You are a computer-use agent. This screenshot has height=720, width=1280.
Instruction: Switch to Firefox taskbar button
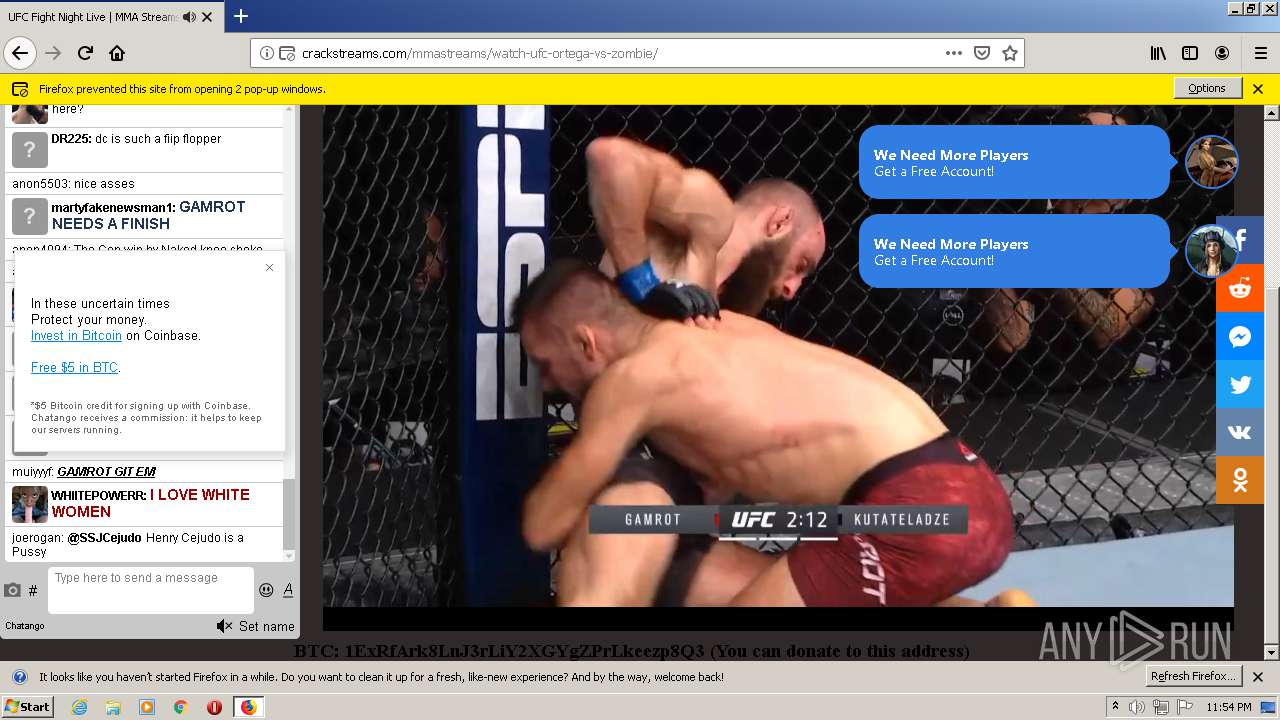248,707
